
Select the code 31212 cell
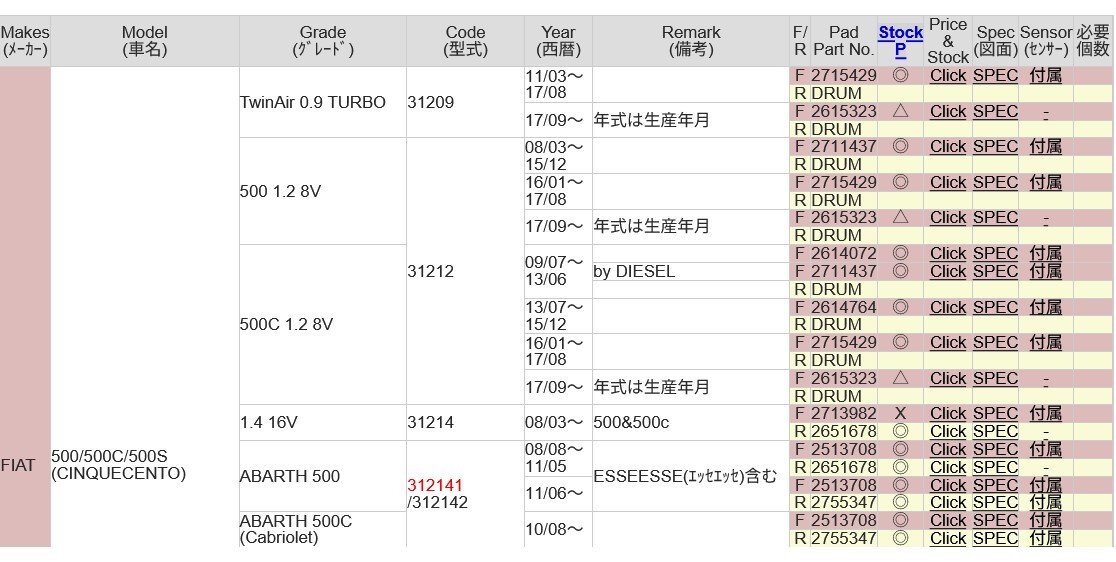(465, 271)
